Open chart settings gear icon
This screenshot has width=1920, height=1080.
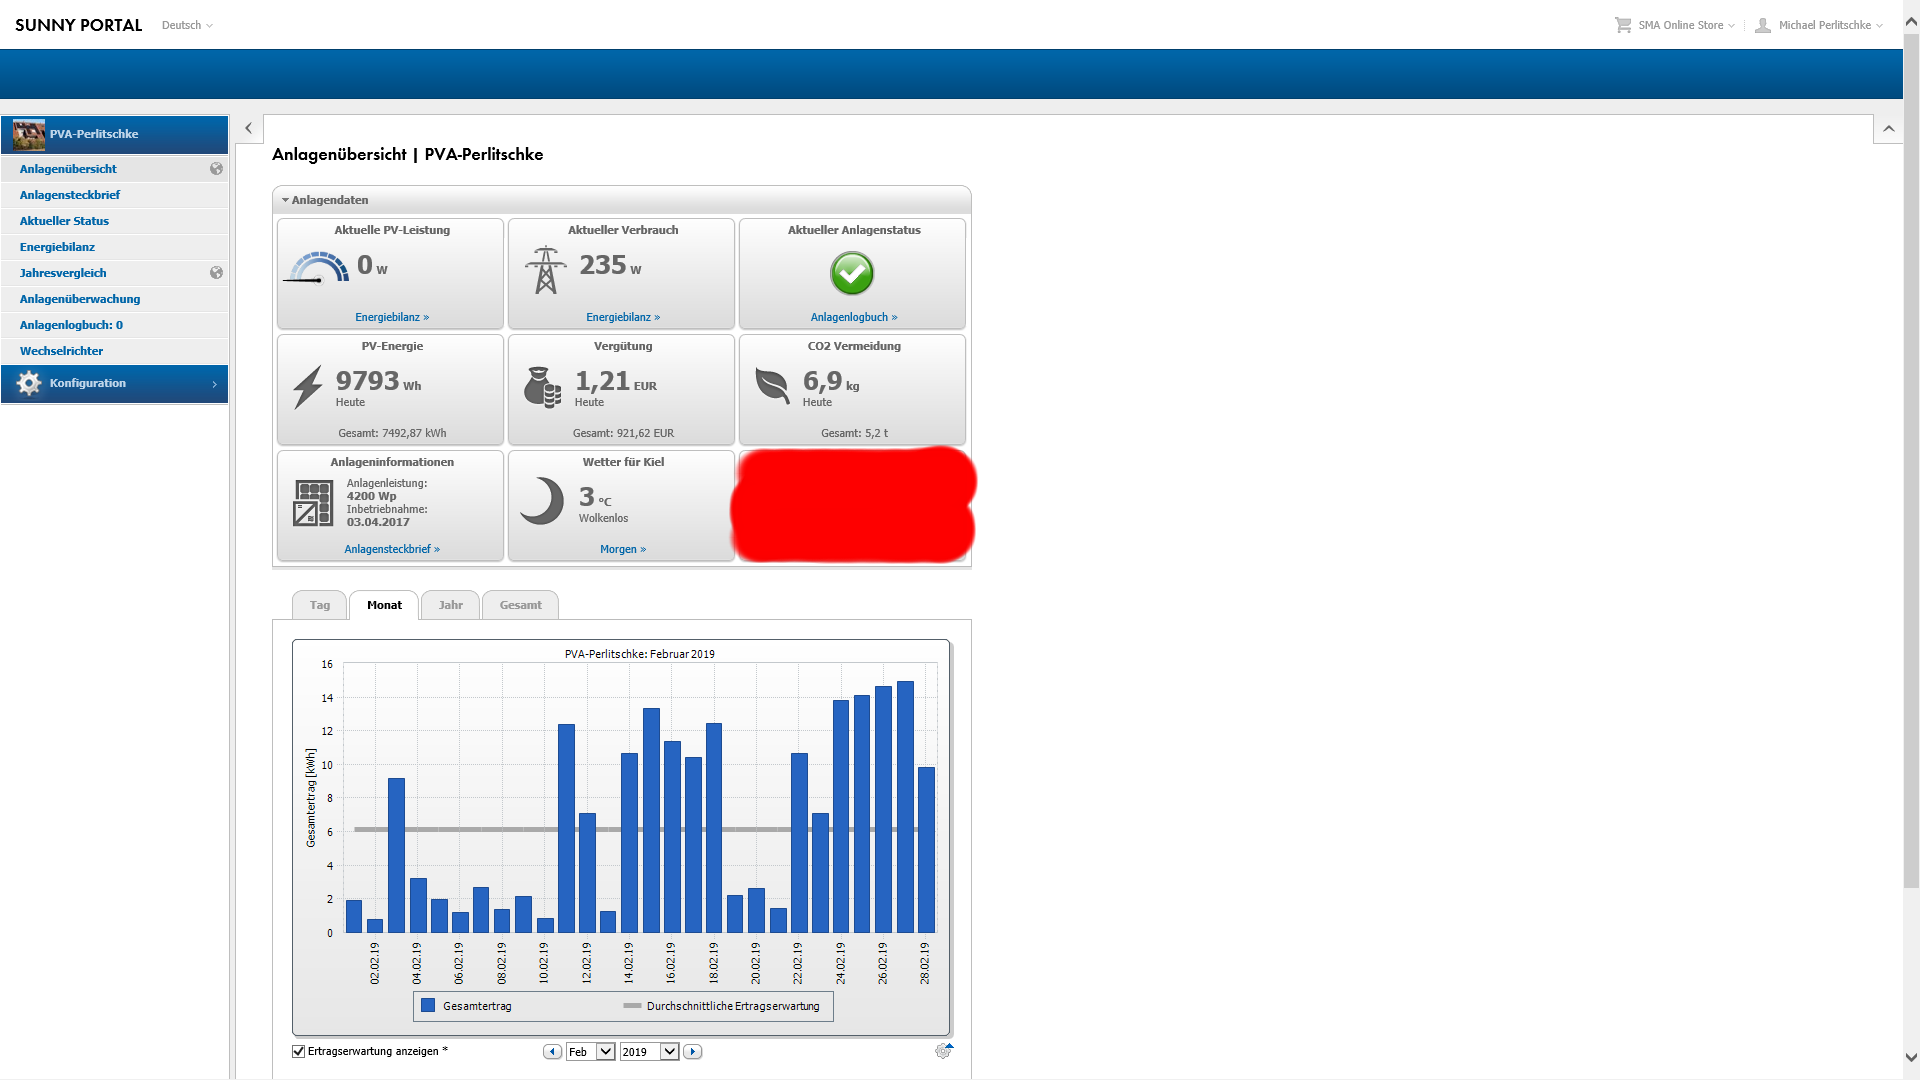[x=943, y=1051]
